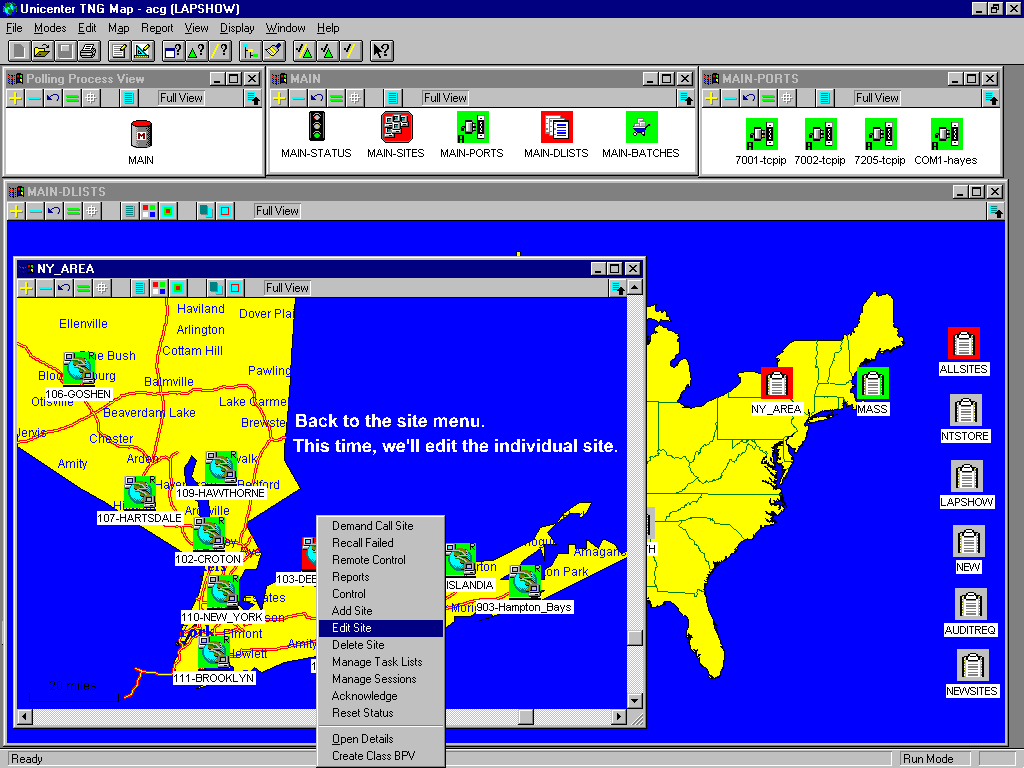Screen dimensions: 1024x768
Task: Choose Create Class BPV from context menu
Action: [x=381, y=756]
